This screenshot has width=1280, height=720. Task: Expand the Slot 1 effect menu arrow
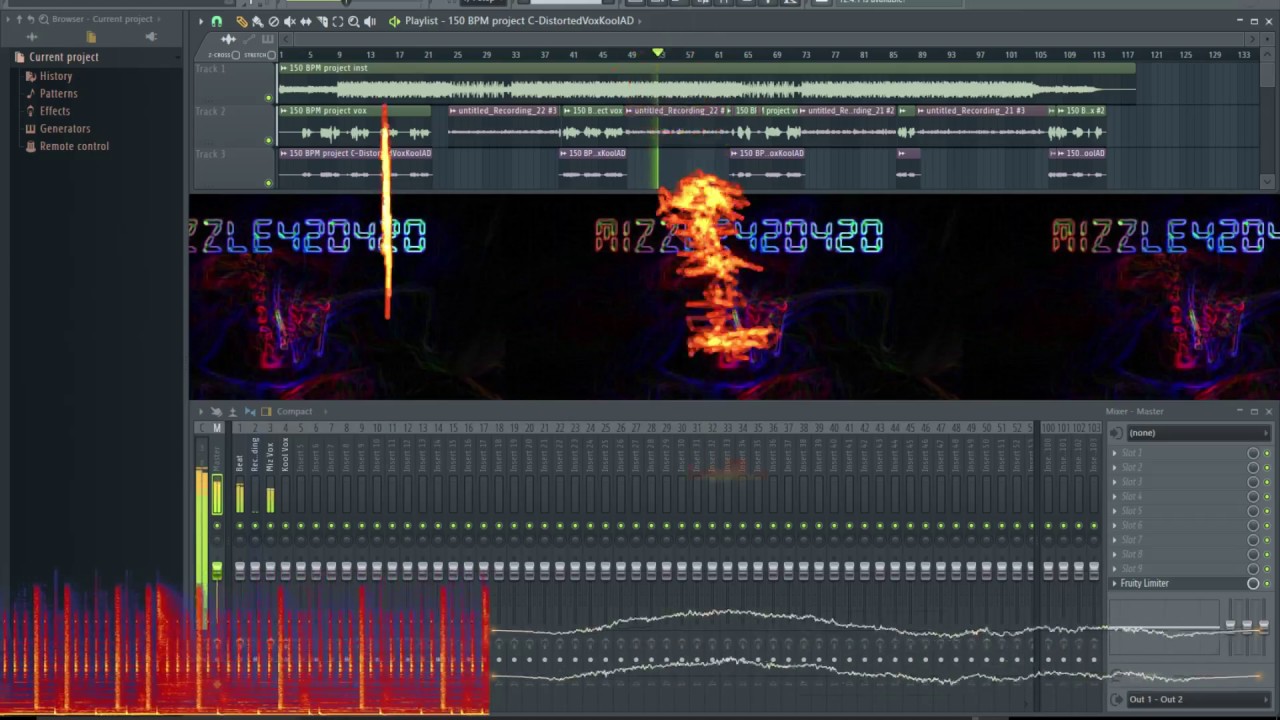pyautogui.click(x=1115, y=453)
